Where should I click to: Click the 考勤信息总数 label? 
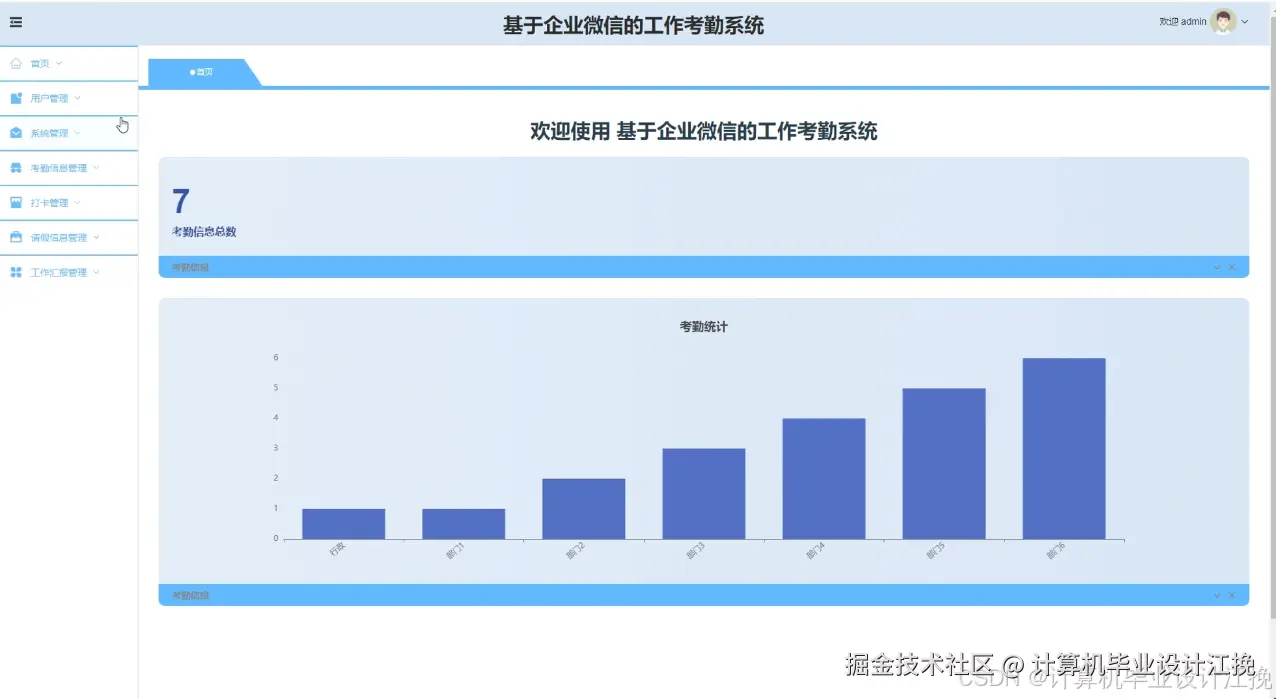click(x=204, y=231)
